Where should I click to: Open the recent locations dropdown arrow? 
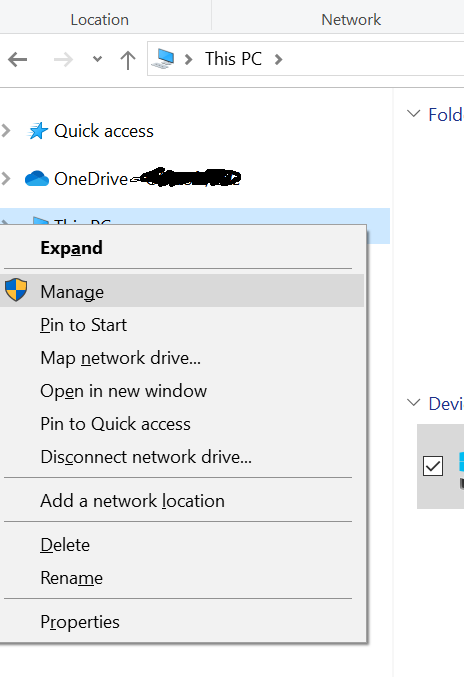click(x=98, y=59)
